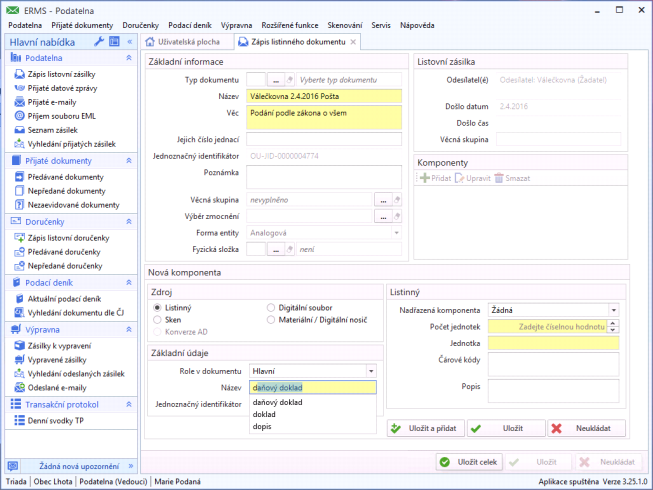Open the Přijaté dokumenty menu
The image size is (653, 490).
coord(82,25)
